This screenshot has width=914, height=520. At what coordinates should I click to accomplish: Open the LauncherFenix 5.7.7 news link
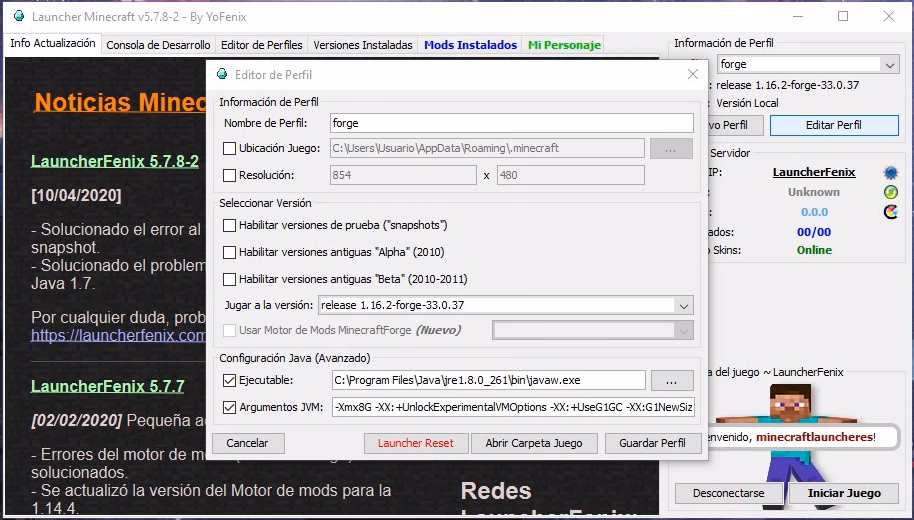108,386
